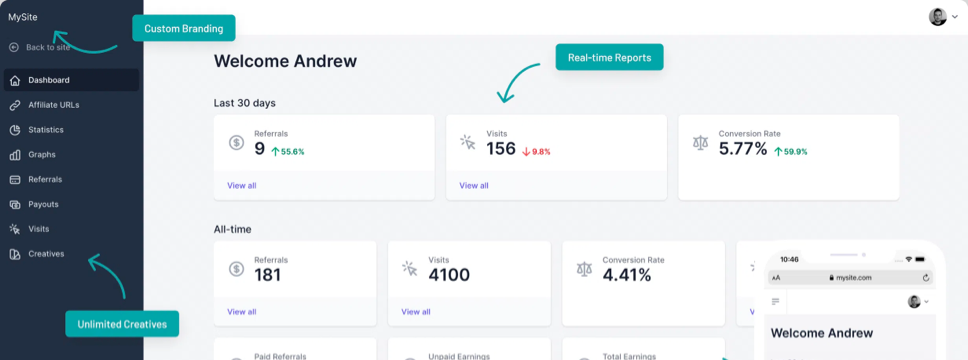
Task: Click the 5.77% conversion rate value
Action: tap(743, 149)
